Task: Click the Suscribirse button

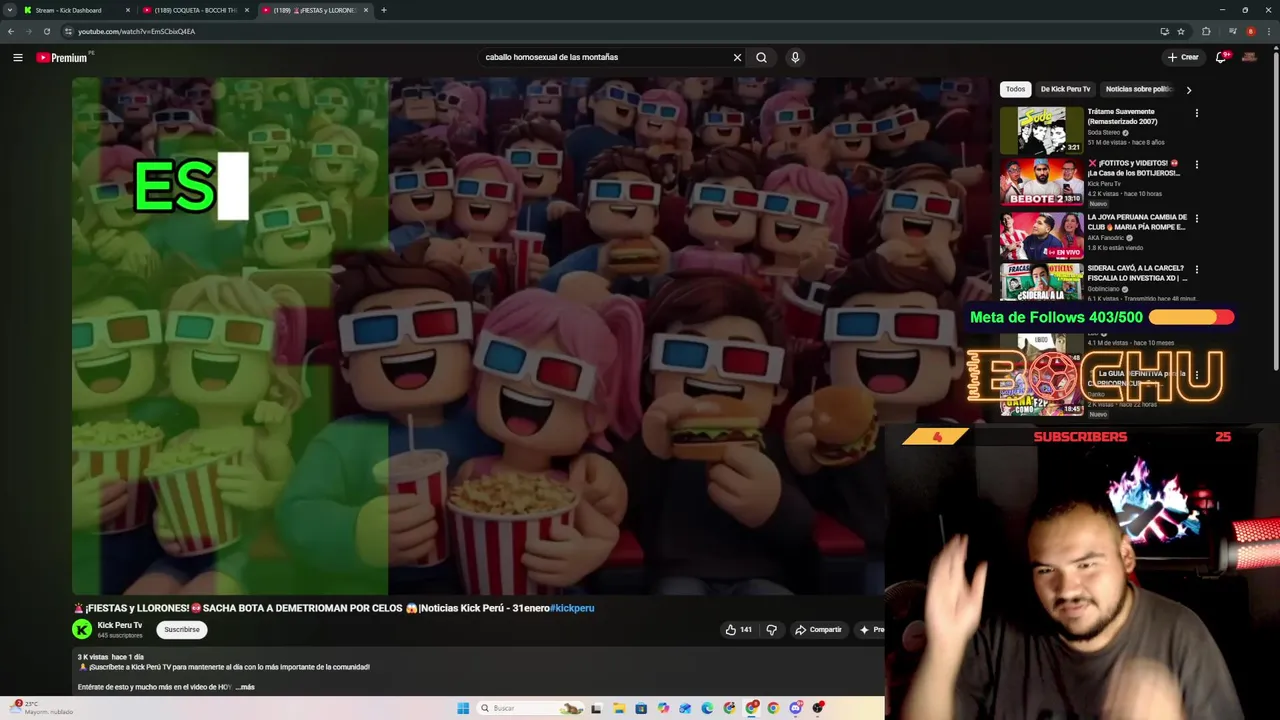Action: click(182, 630)
